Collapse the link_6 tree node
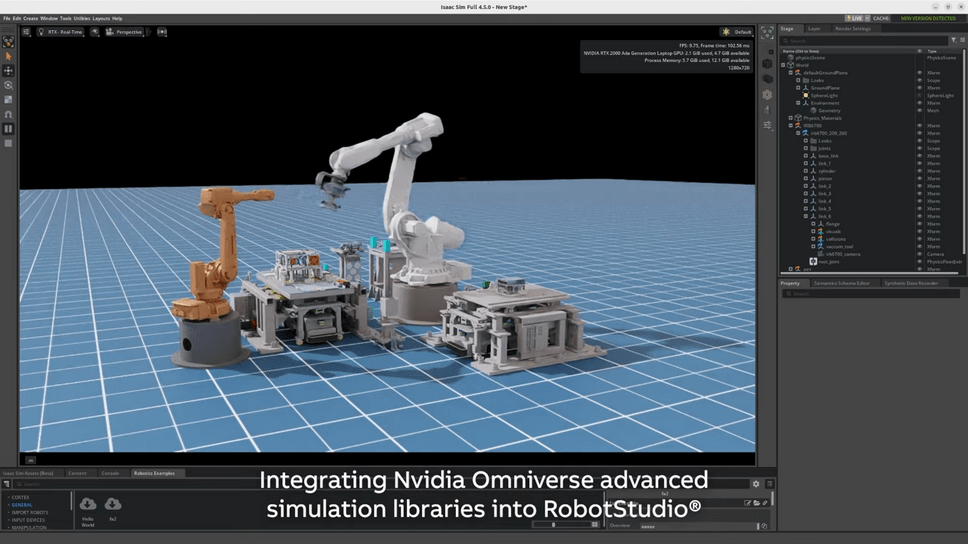968x544 pixels. [806, 216]
